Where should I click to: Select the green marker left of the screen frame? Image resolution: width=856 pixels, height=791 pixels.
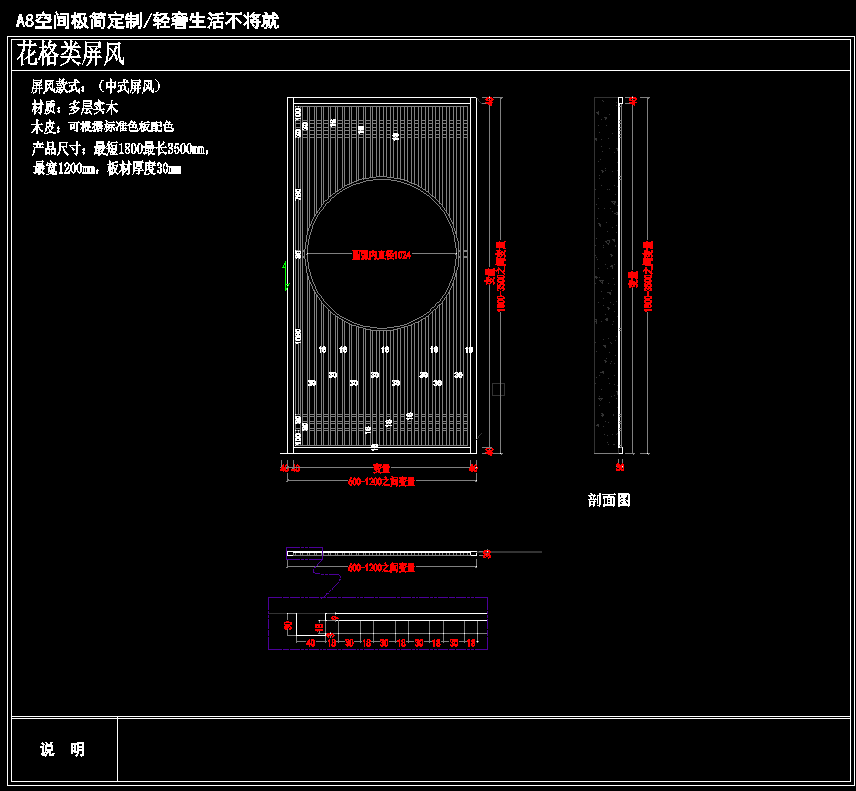pyautogui.click(x=285, y=285)
